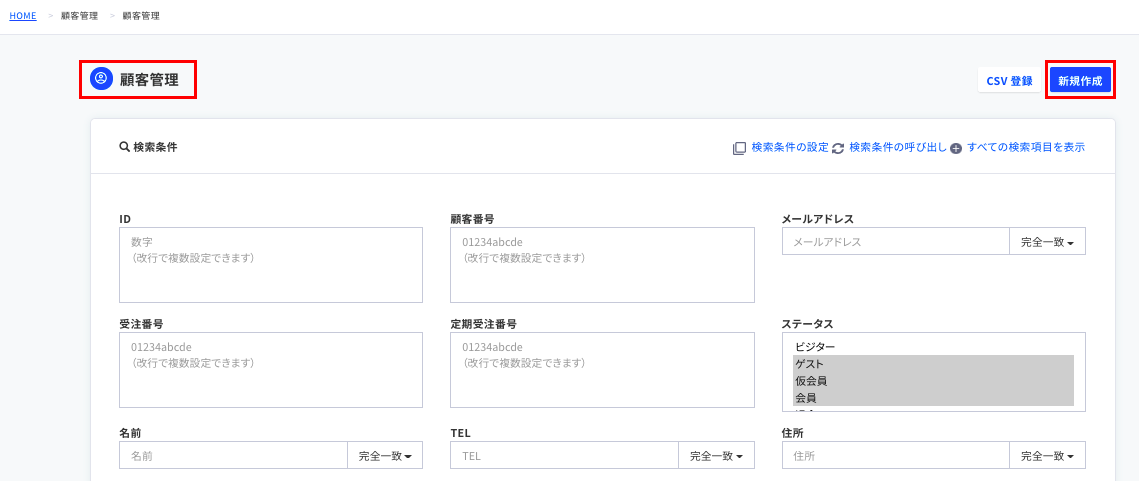Click into the 顧客番号 text area
This screenshot has height=481, width=1139.
602,265
